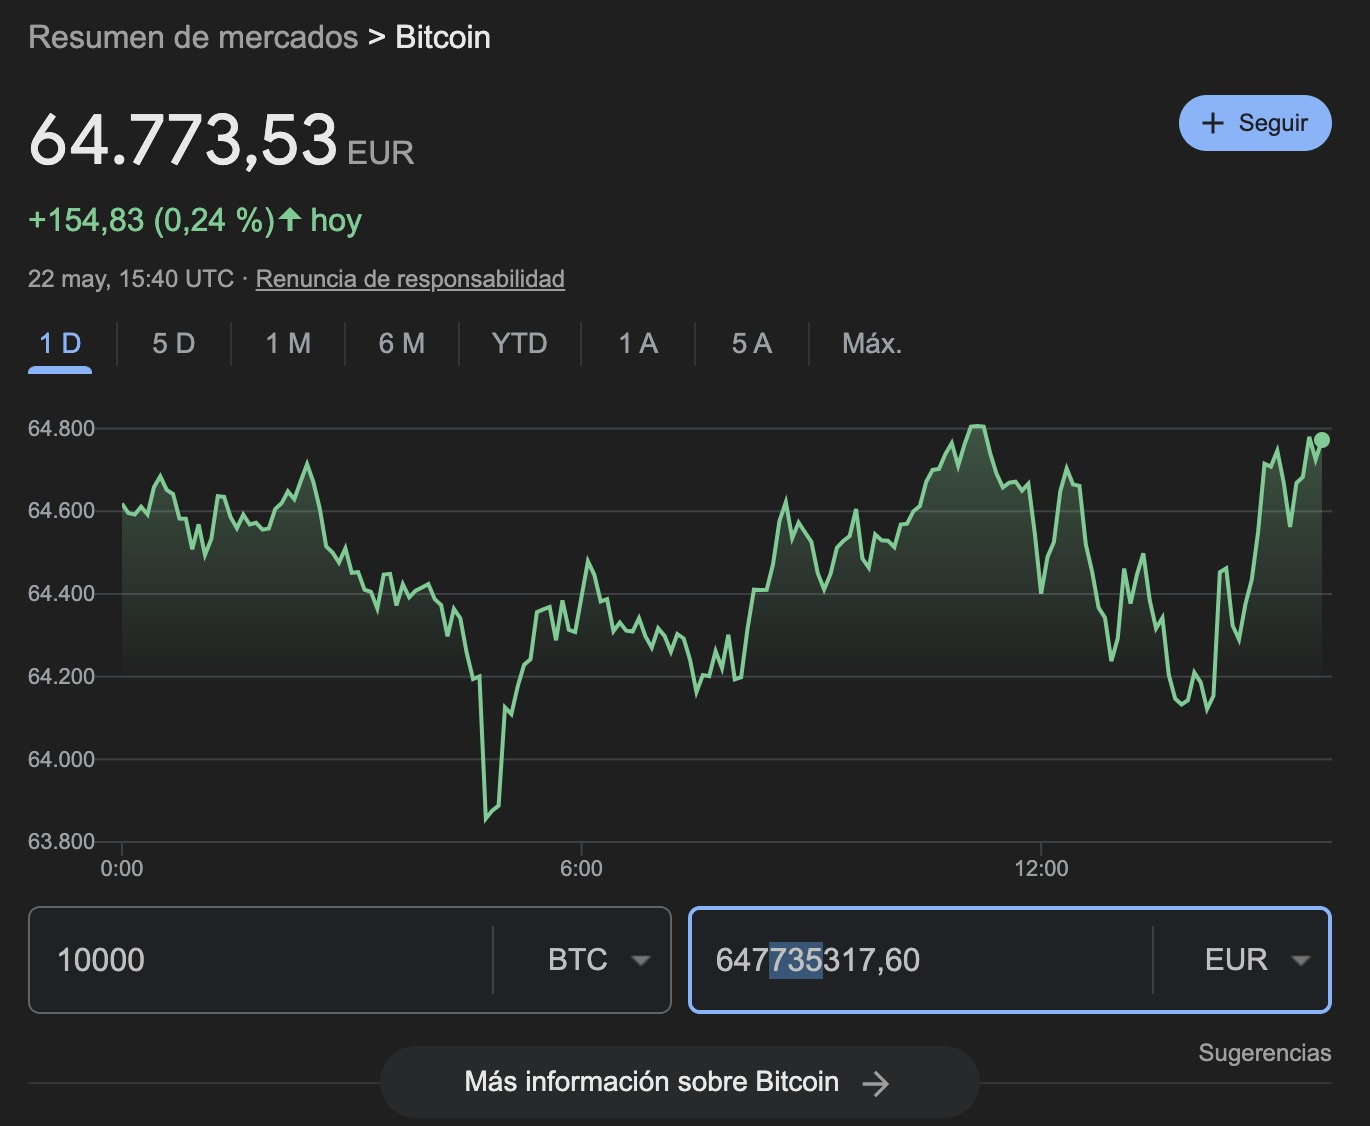Click the 6:00 time axis label
Image resolution: width=1370 pixels, height=1126 pixels.
pos(581,868)
